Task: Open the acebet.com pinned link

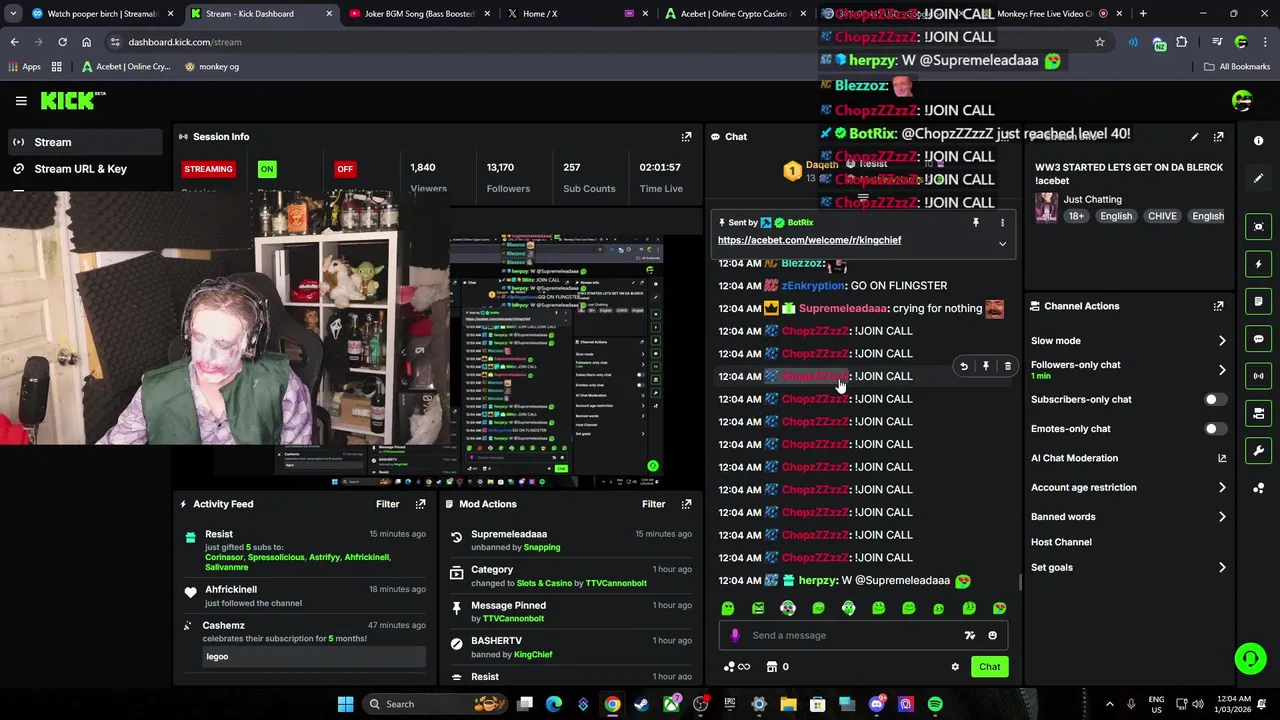Action: [x=809, y=240]
